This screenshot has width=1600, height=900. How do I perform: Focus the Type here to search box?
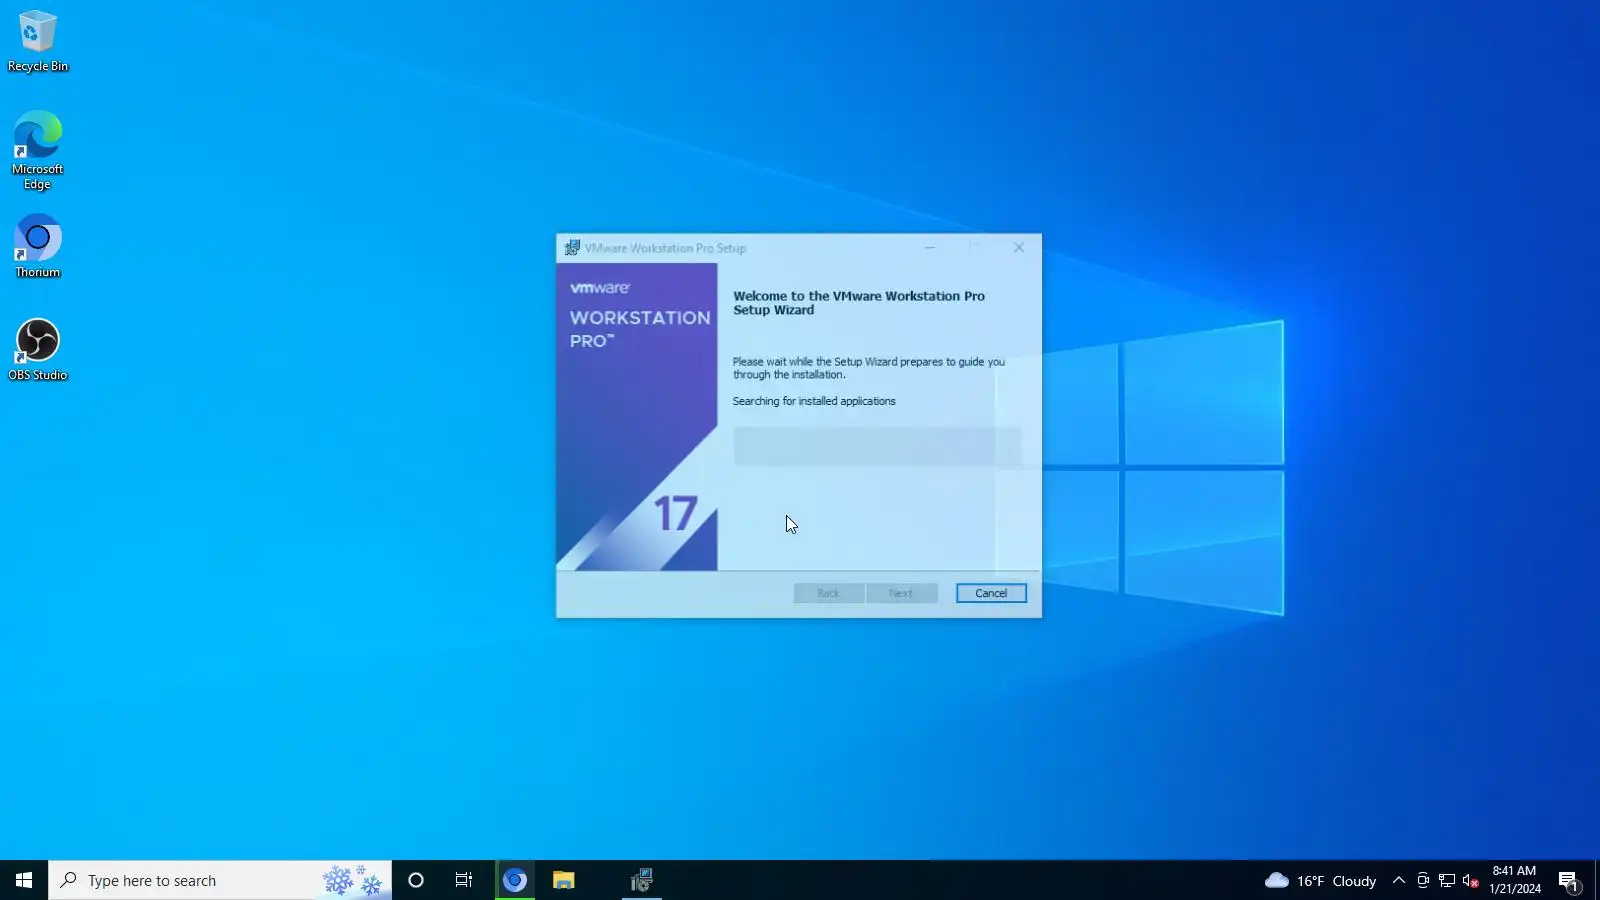coord(220,880)
